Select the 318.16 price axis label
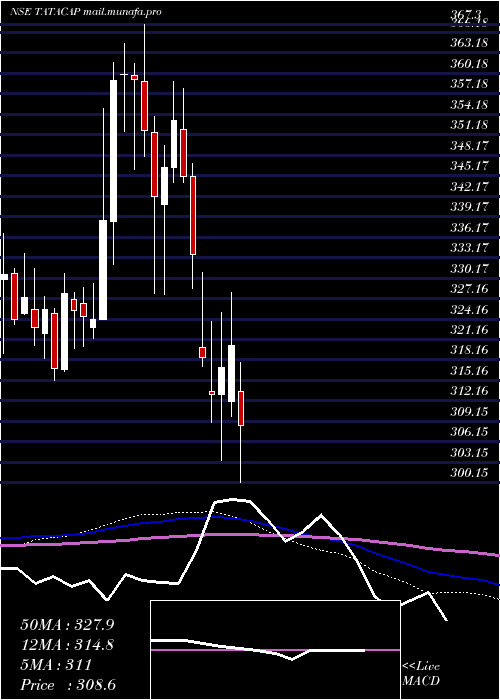The image size is (500, 700). (469, 350)
